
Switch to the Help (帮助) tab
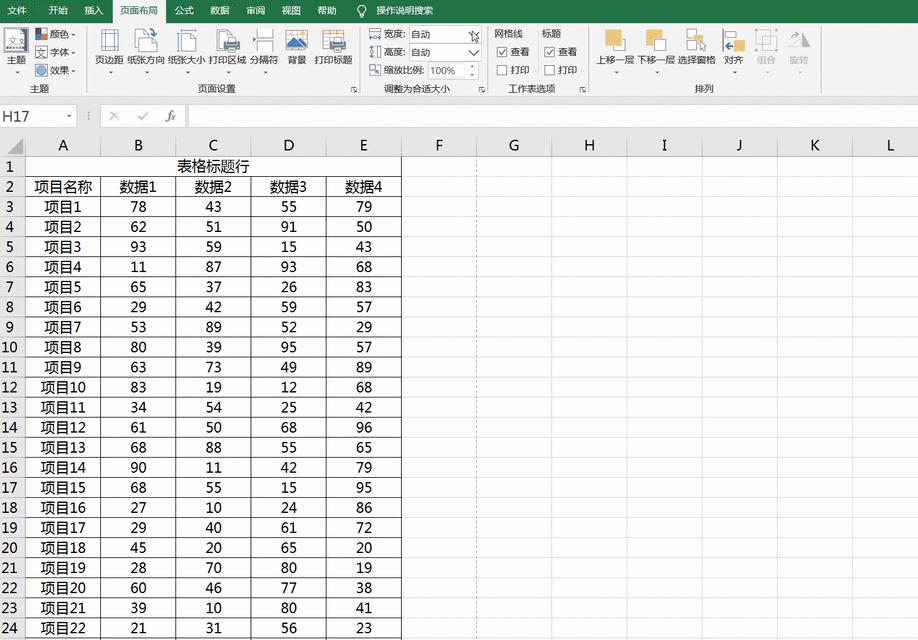pyautogui.click(x=327, y=11)
